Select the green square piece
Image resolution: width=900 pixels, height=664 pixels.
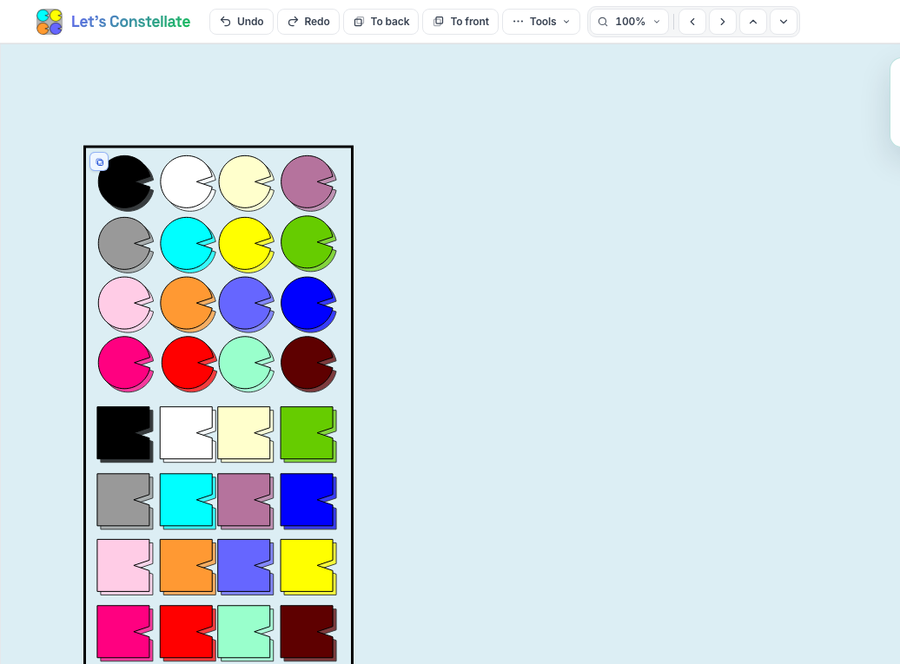pyautogui.click(x=308, y=434)
